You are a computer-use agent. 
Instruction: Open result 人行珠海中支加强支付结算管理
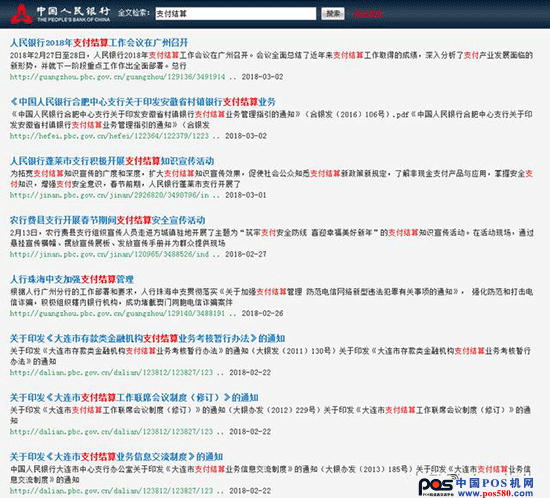click(x=72, y=279)
